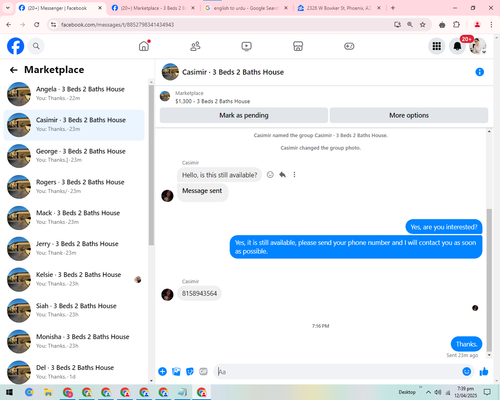Open Monisha - 3 Beds 2 Baths House chat

[x=74, y=341]
